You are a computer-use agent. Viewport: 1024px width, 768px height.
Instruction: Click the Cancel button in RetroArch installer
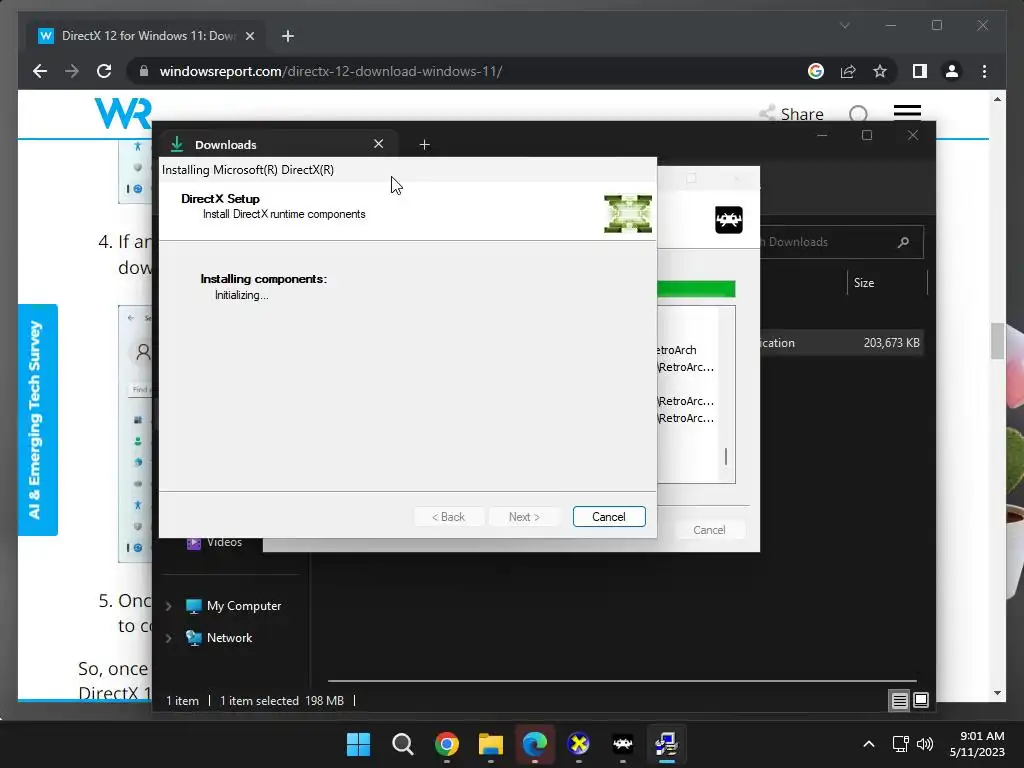pyautogui.click(x=709, y=530)
